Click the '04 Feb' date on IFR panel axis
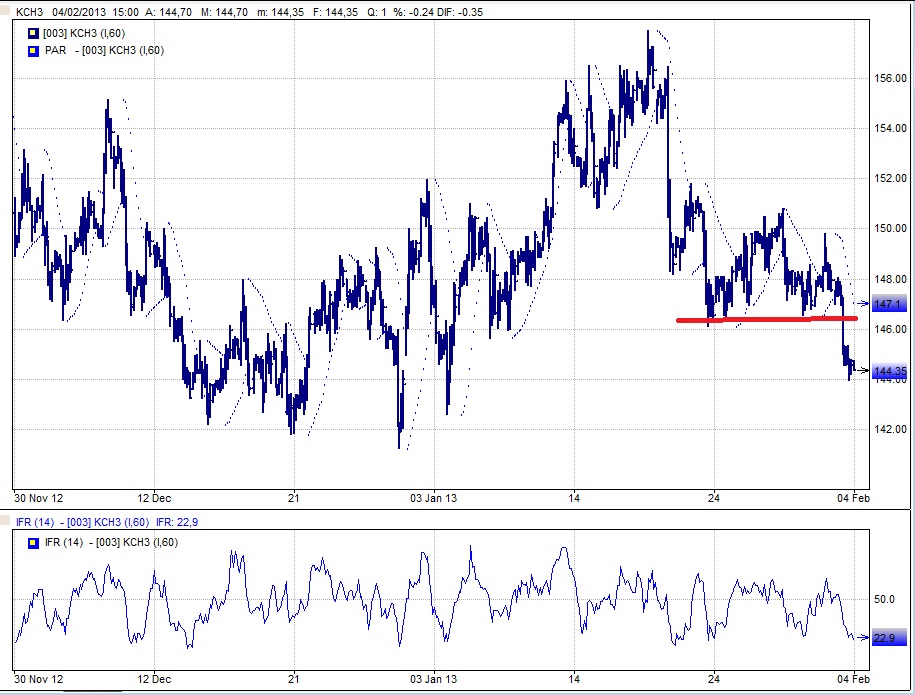Screen dimensions: 915x695 (852, 676)
